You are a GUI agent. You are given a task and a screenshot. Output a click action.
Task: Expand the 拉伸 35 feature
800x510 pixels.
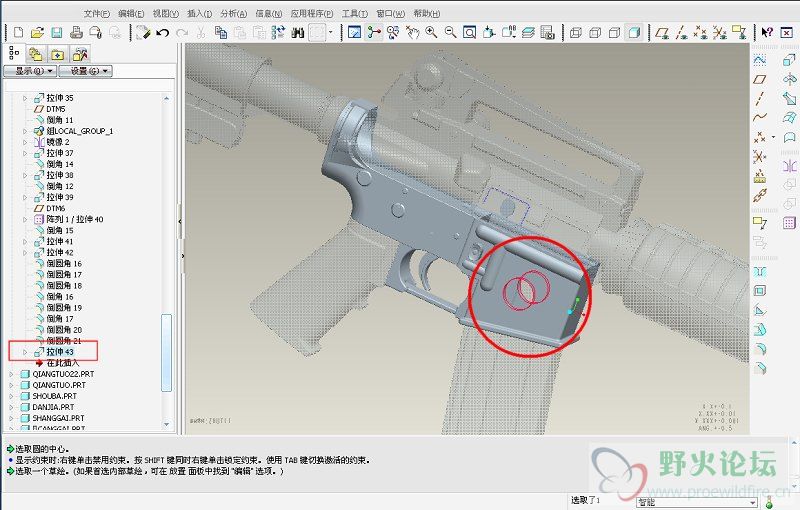tap(24, 98)
